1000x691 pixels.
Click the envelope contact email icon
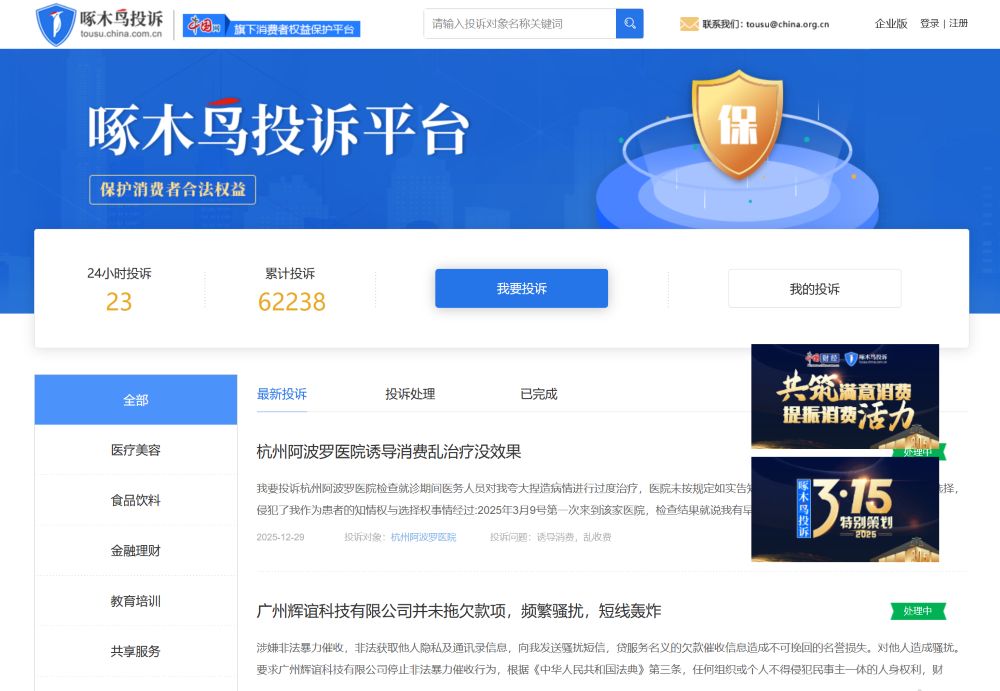tap(689, 24)
